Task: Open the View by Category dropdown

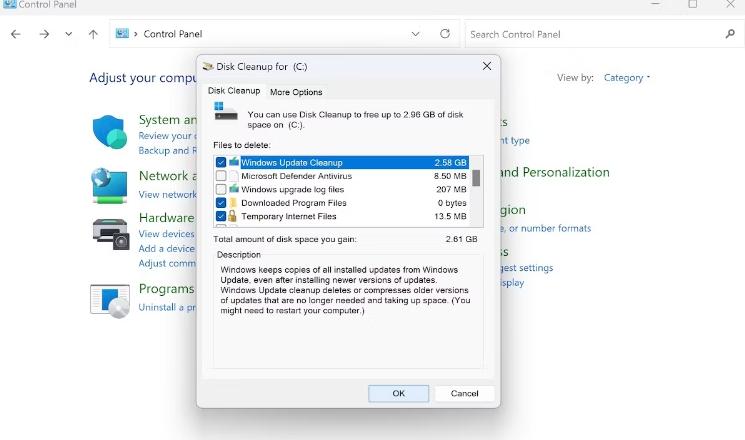Action: (x=627, y=77)
